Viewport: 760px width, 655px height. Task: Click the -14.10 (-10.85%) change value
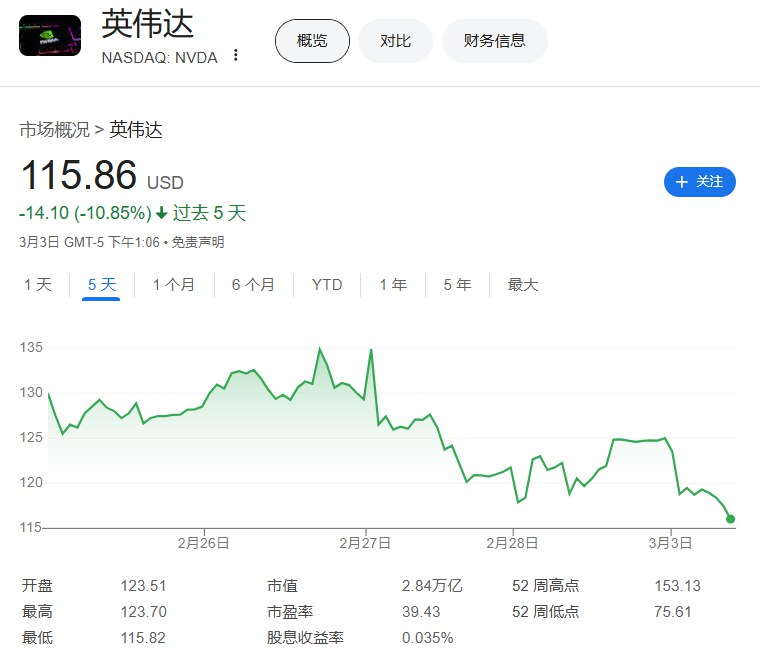[85, 213]
